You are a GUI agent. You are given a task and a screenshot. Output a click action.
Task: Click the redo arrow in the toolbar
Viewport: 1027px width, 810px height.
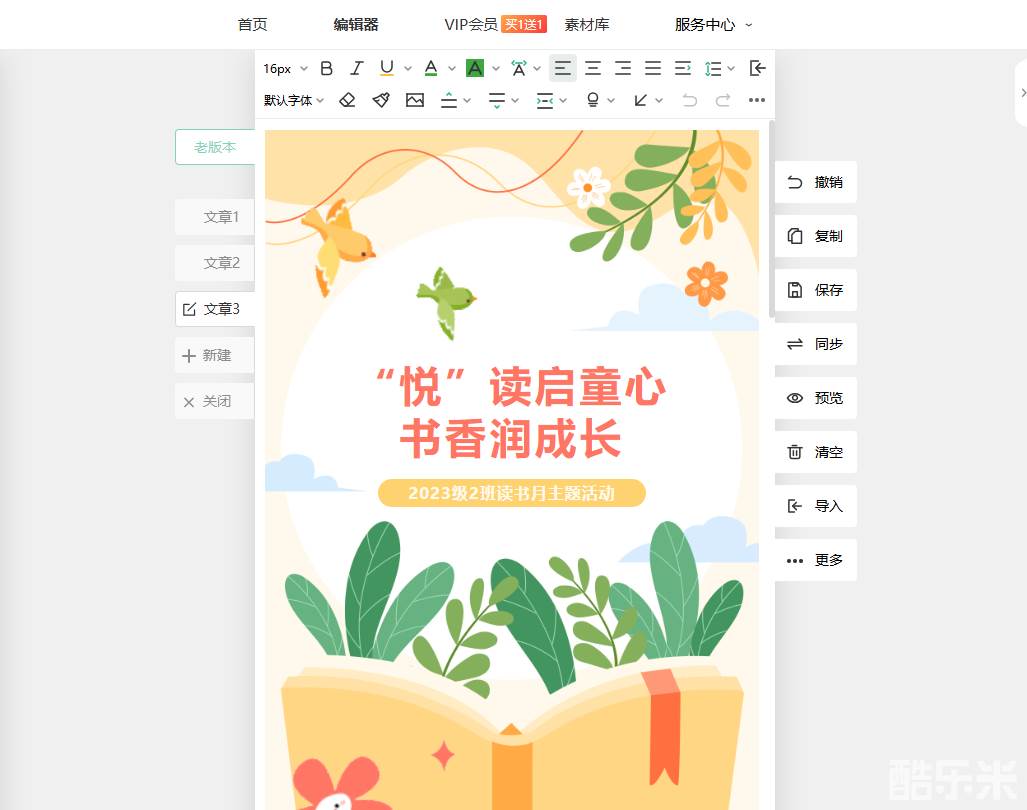point(723,100)
